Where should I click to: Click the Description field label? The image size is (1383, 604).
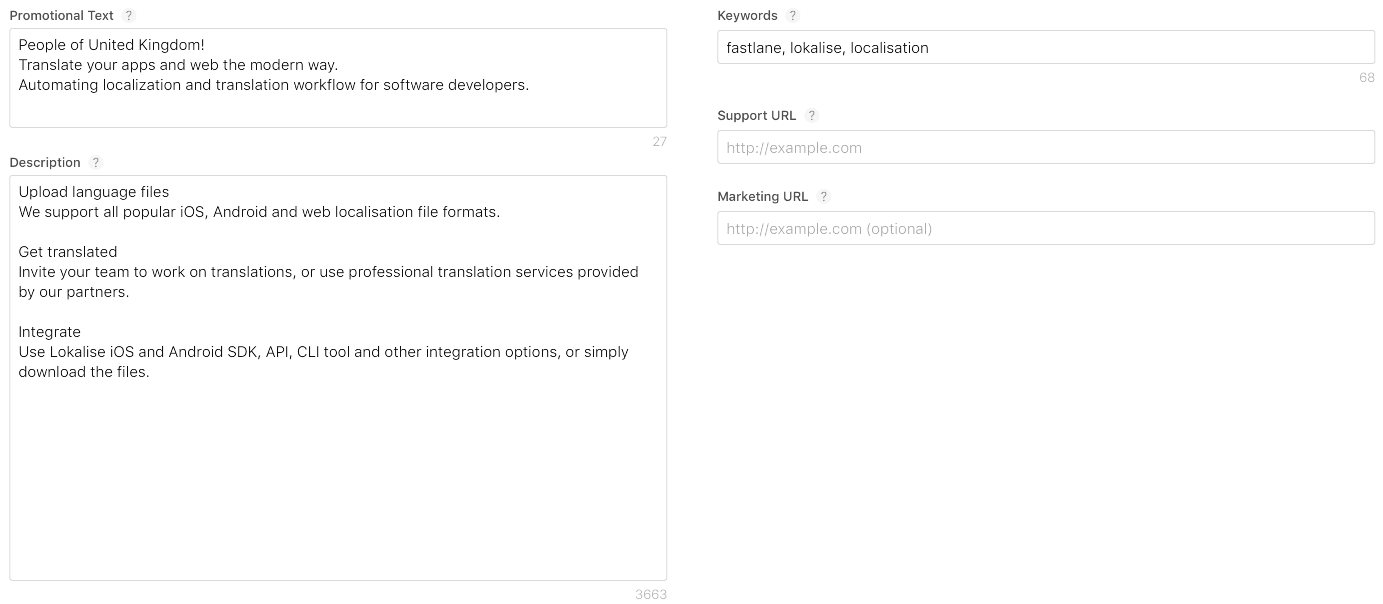[45, 163]
